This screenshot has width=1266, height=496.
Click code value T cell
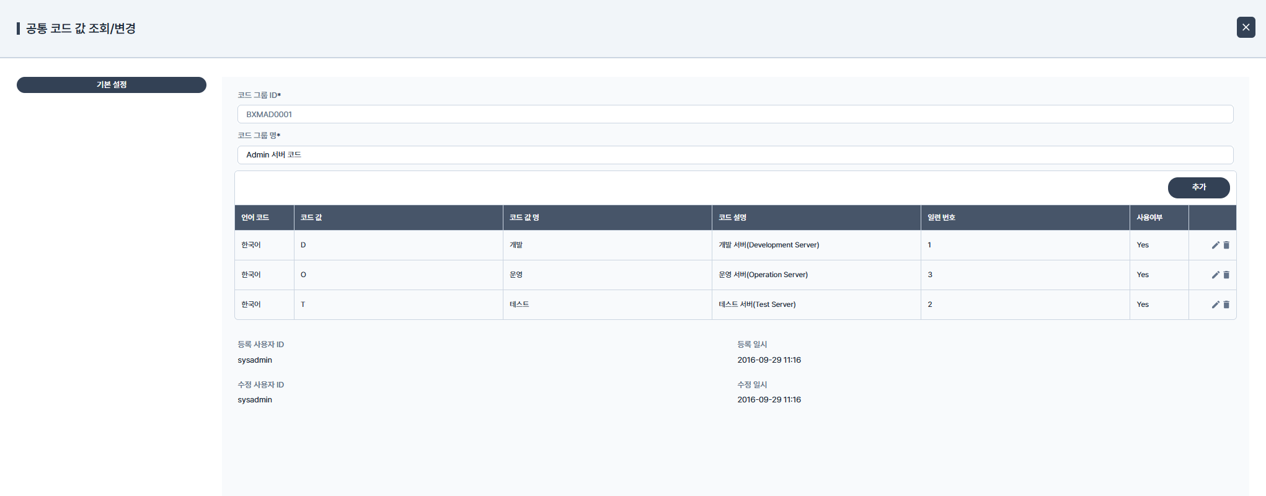[398, 305]
